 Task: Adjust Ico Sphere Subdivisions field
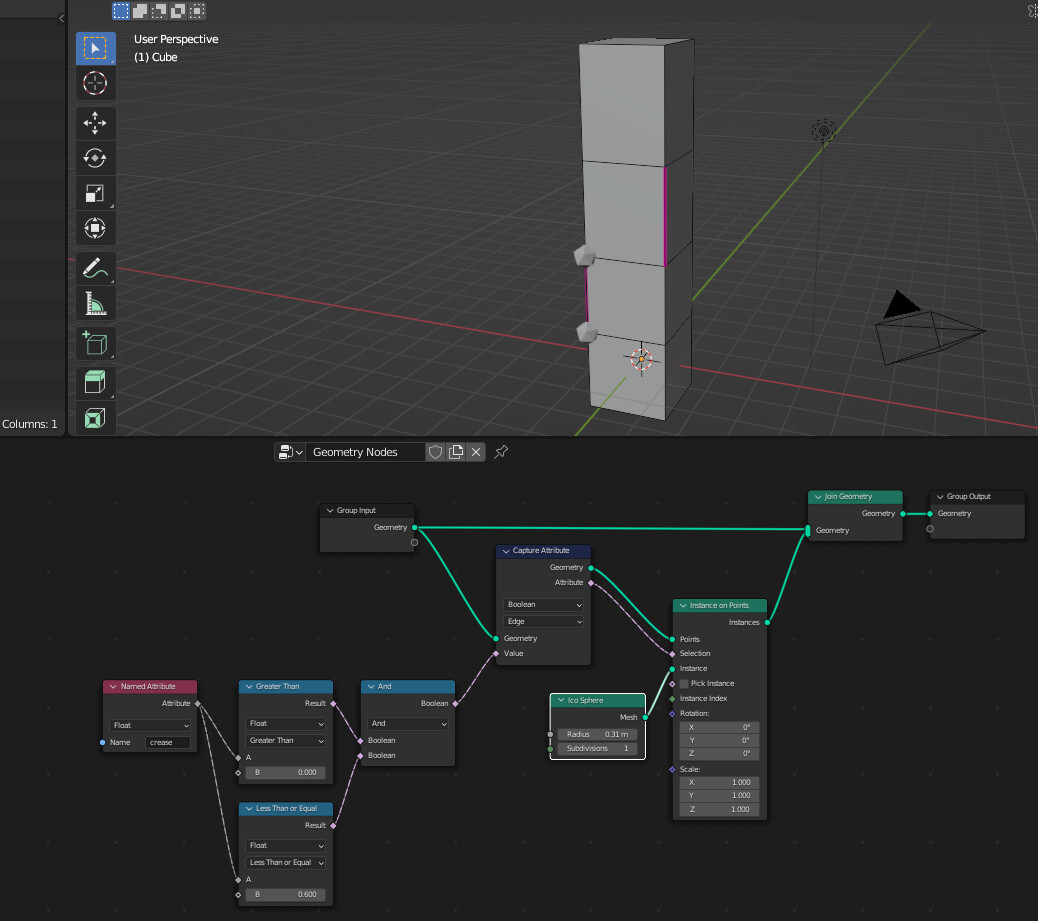[597, 748]
